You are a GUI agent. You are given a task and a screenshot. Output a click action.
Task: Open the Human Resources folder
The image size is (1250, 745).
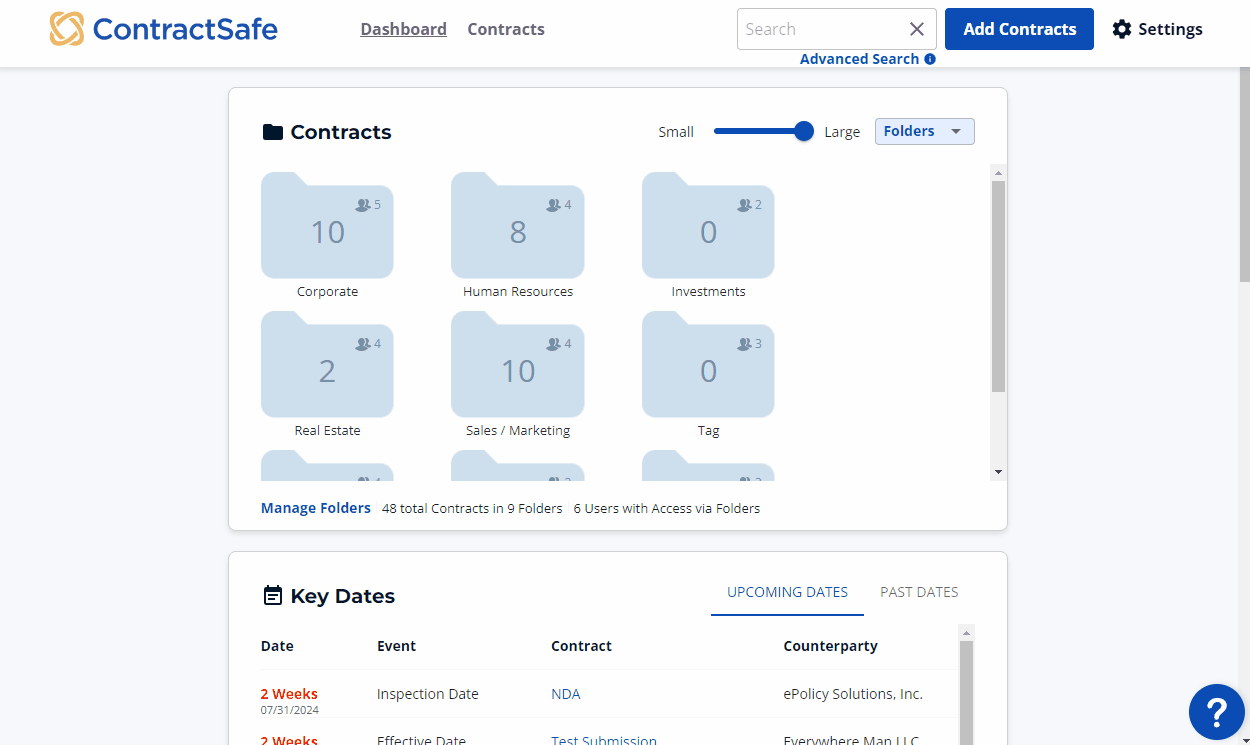tap(517, 230)
